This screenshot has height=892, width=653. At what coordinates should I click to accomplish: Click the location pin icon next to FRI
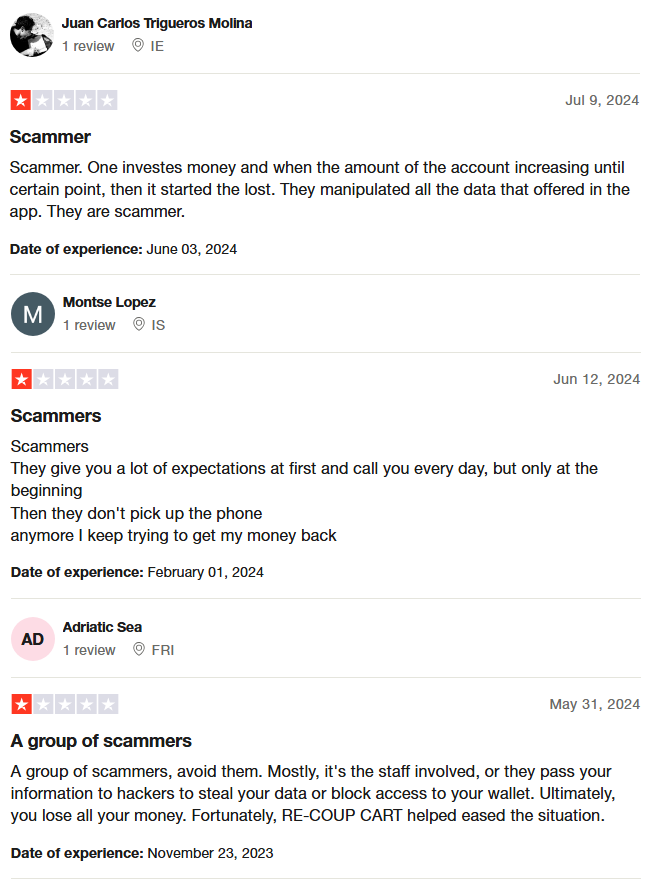[x=139, y=649]
